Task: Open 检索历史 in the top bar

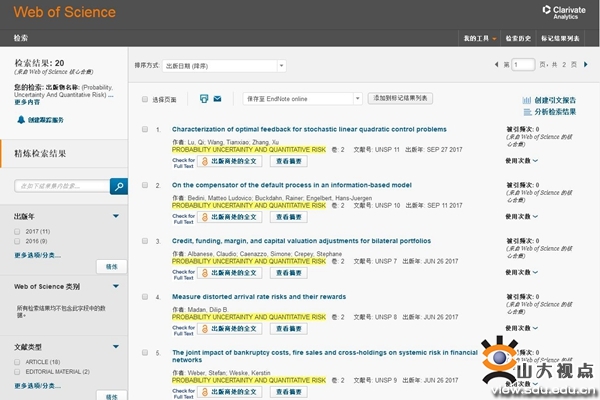Action: pyautogui.click(x=516, y=38)
